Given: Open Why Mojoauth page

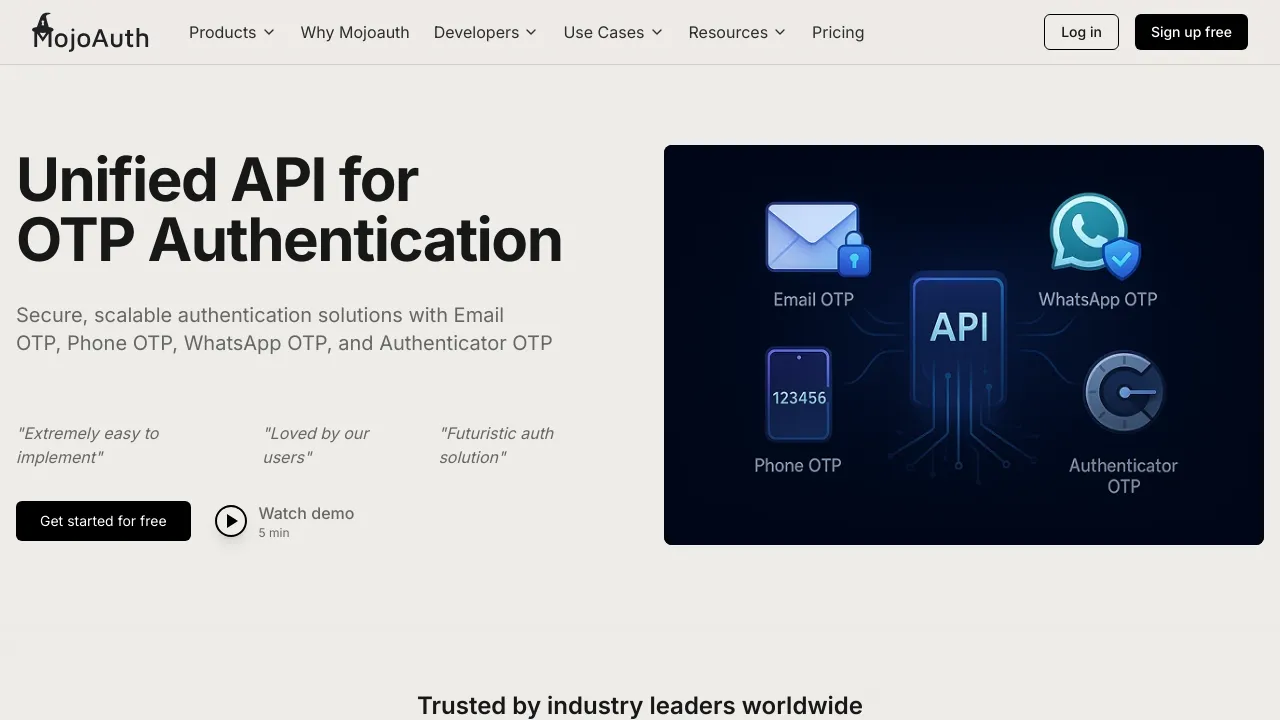Looking at the screenshot, I should click(x=355, y=32).
